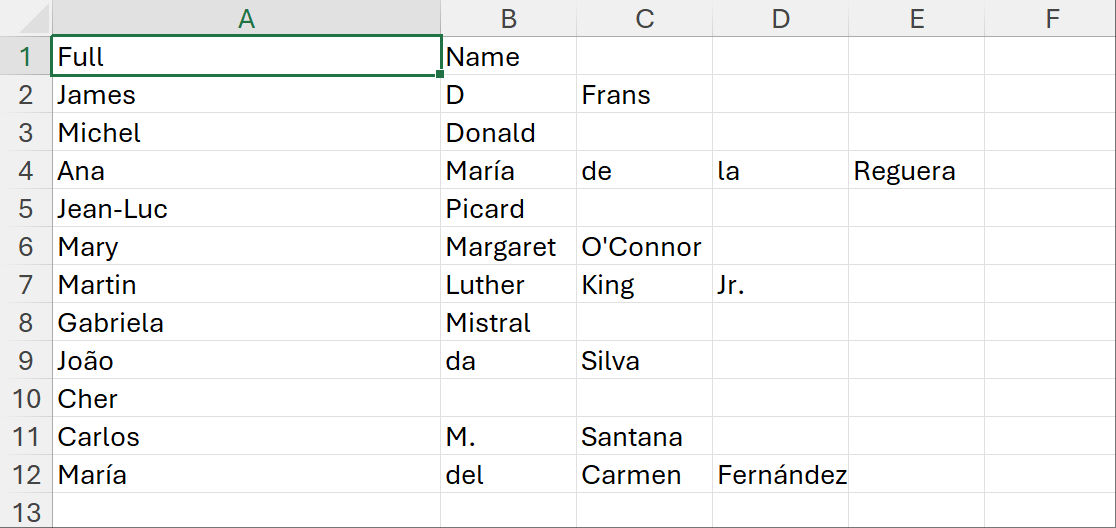Click the cell with "Mistral"
Viewport: 1116px width, 528px height.
pyautogui.click(x=508, y=323)
